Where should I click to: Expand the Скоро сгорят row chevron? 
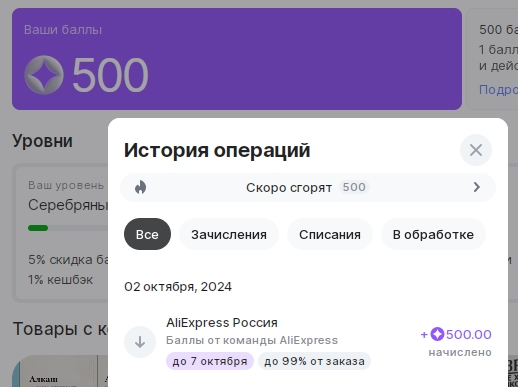click(x=477, y=187)
